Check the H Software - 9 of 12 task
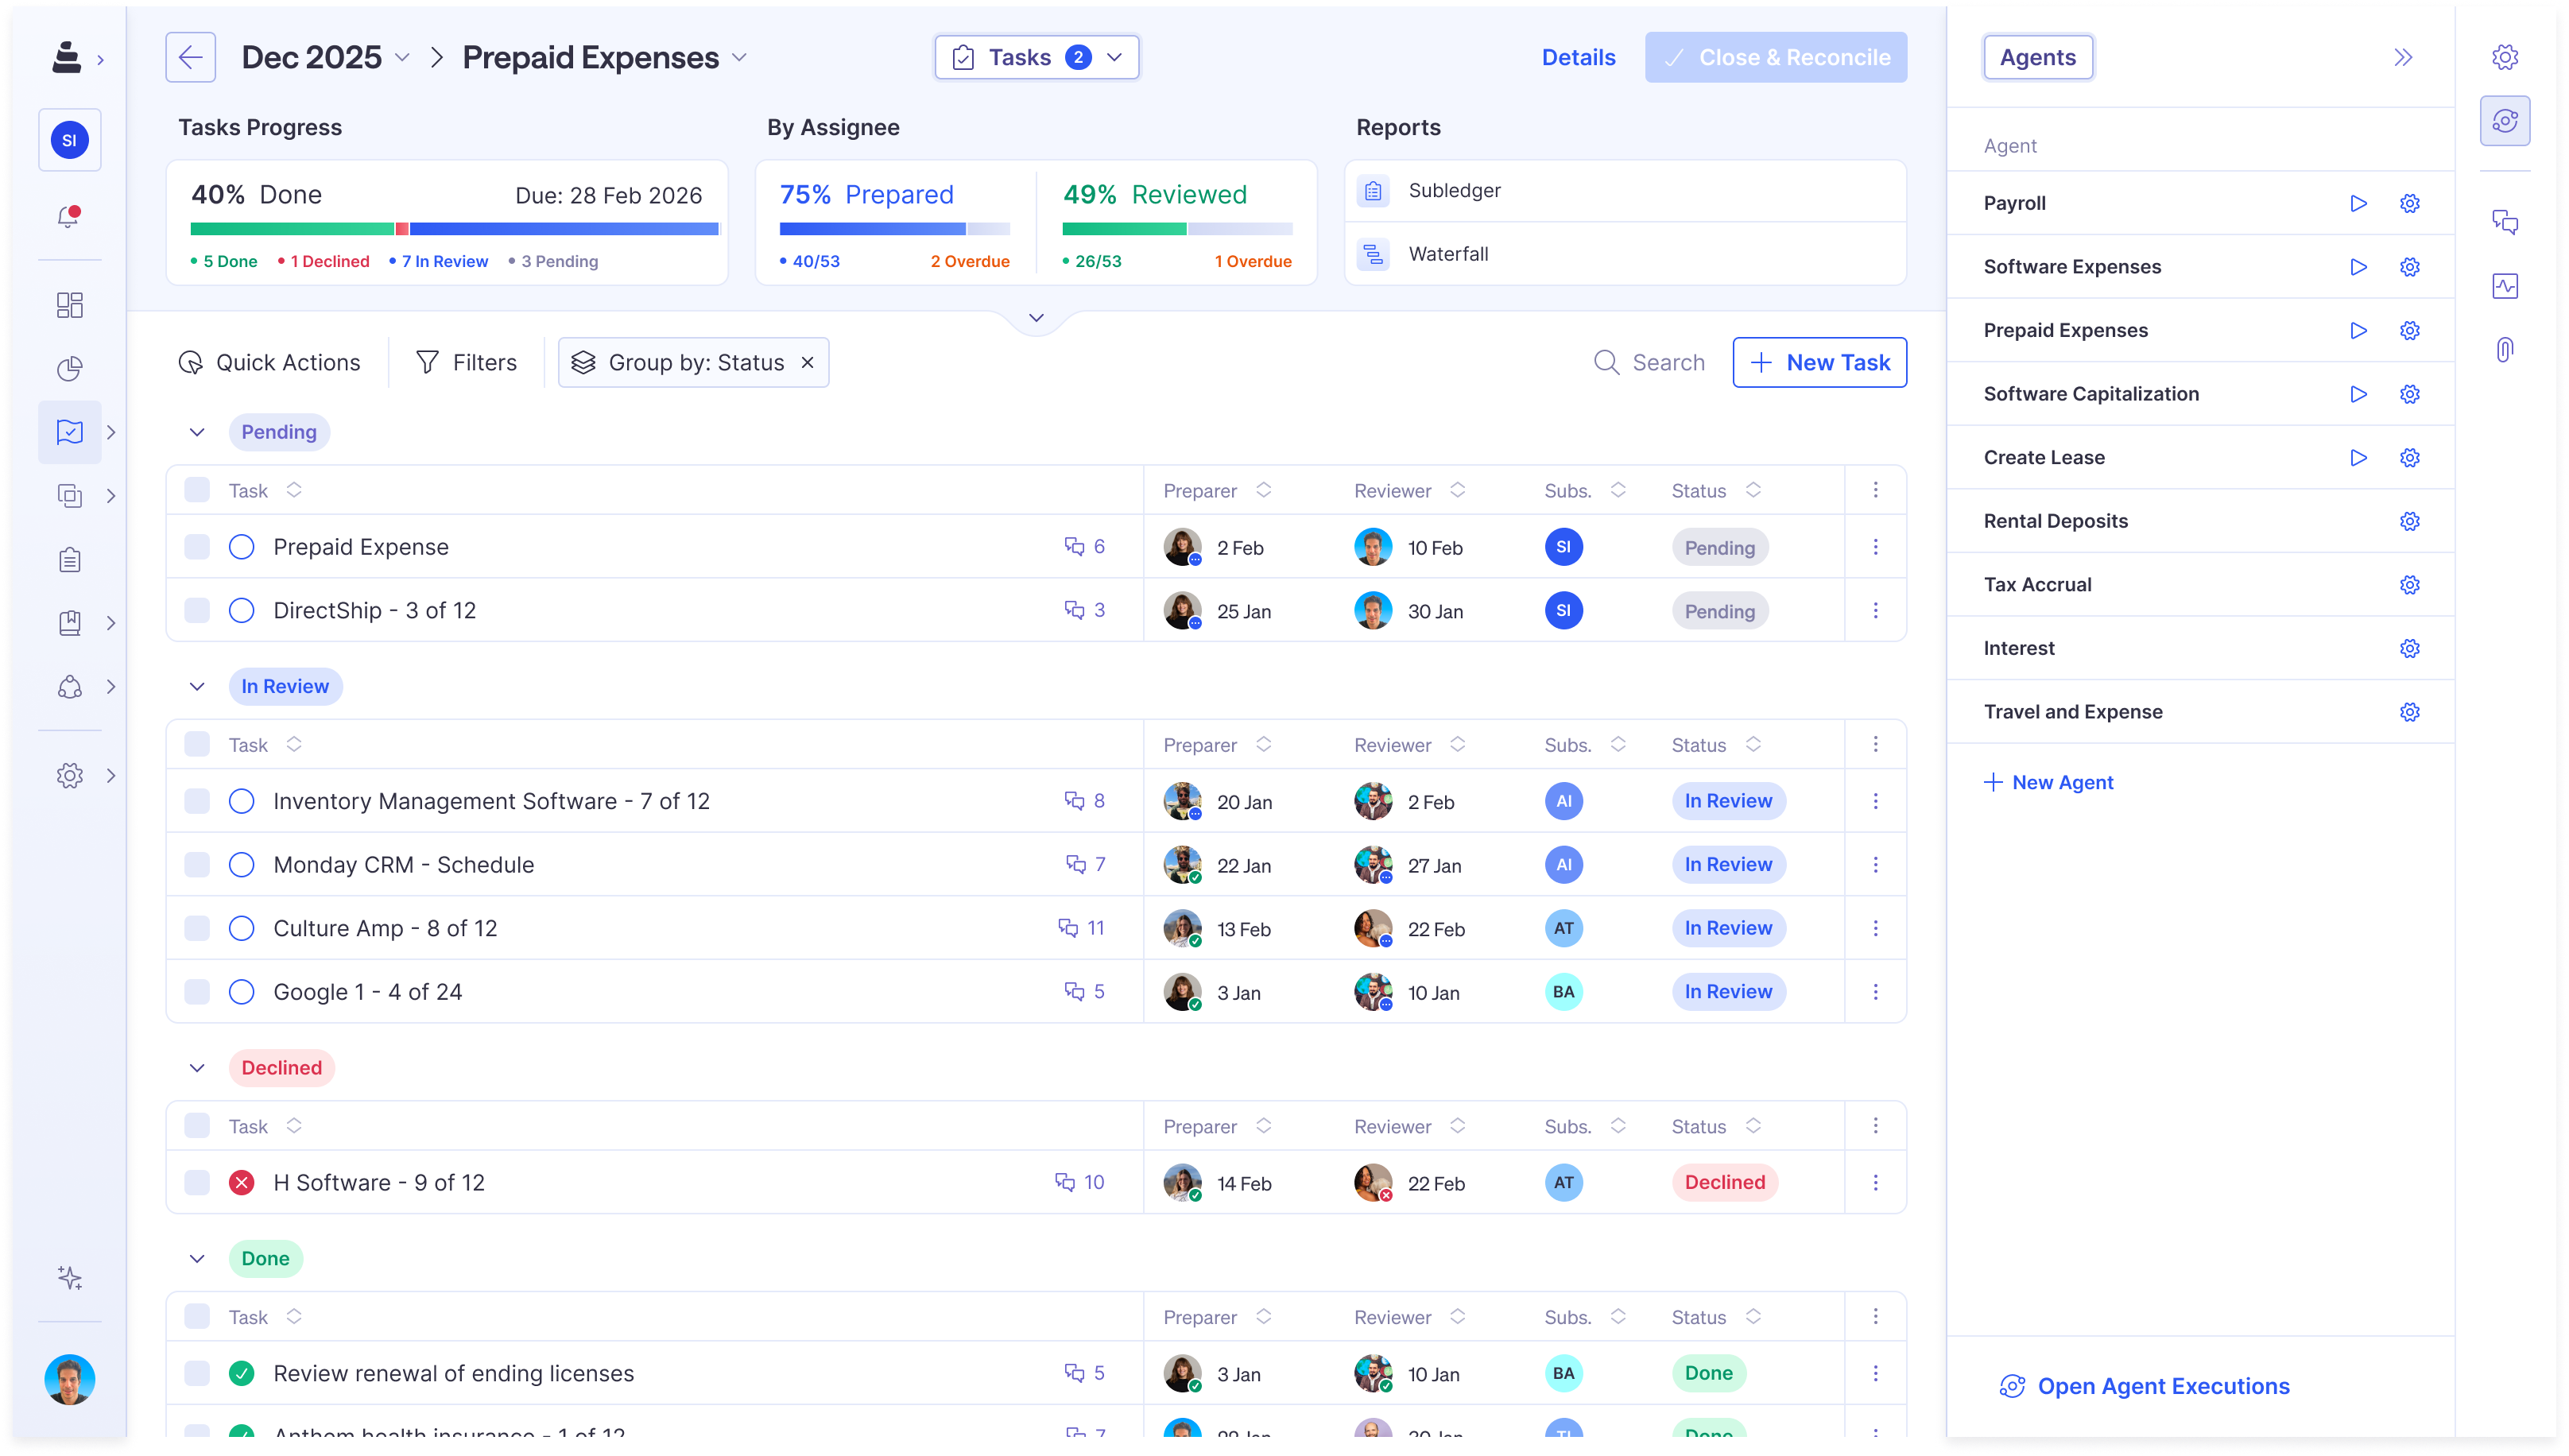The height and width of the screenshot is (1456, 2569). [197, 1182]
